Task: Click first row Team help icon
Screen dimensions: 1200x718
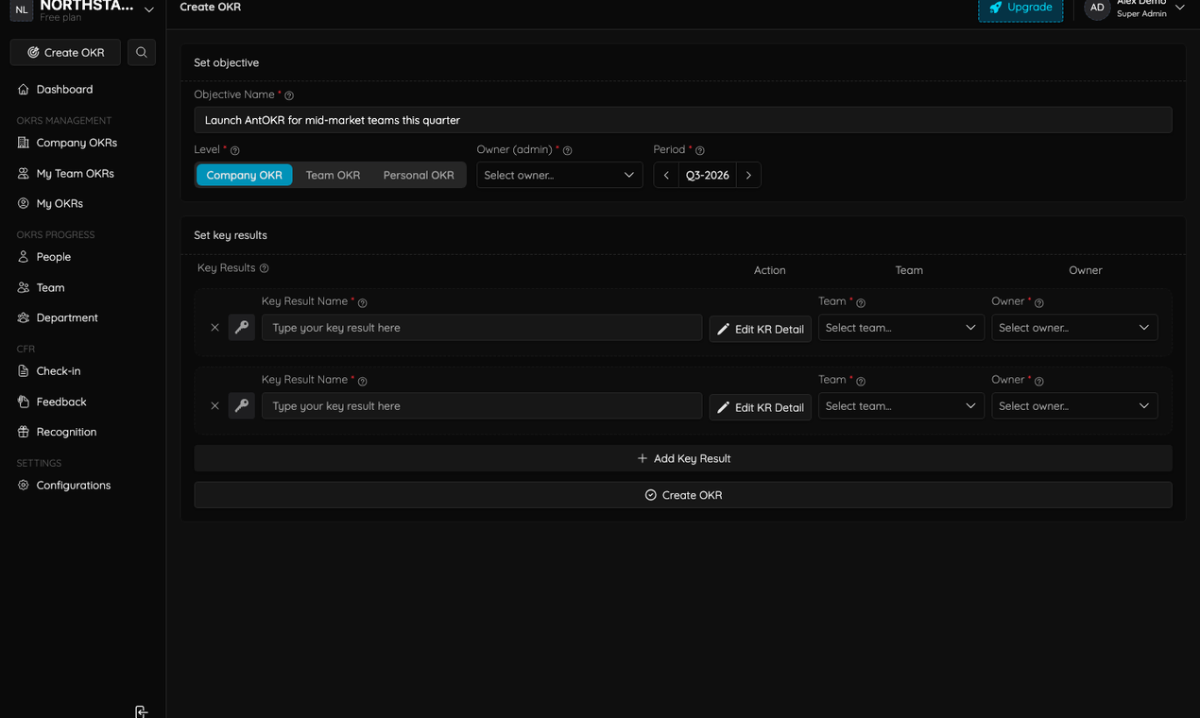Action: point(861,302)
